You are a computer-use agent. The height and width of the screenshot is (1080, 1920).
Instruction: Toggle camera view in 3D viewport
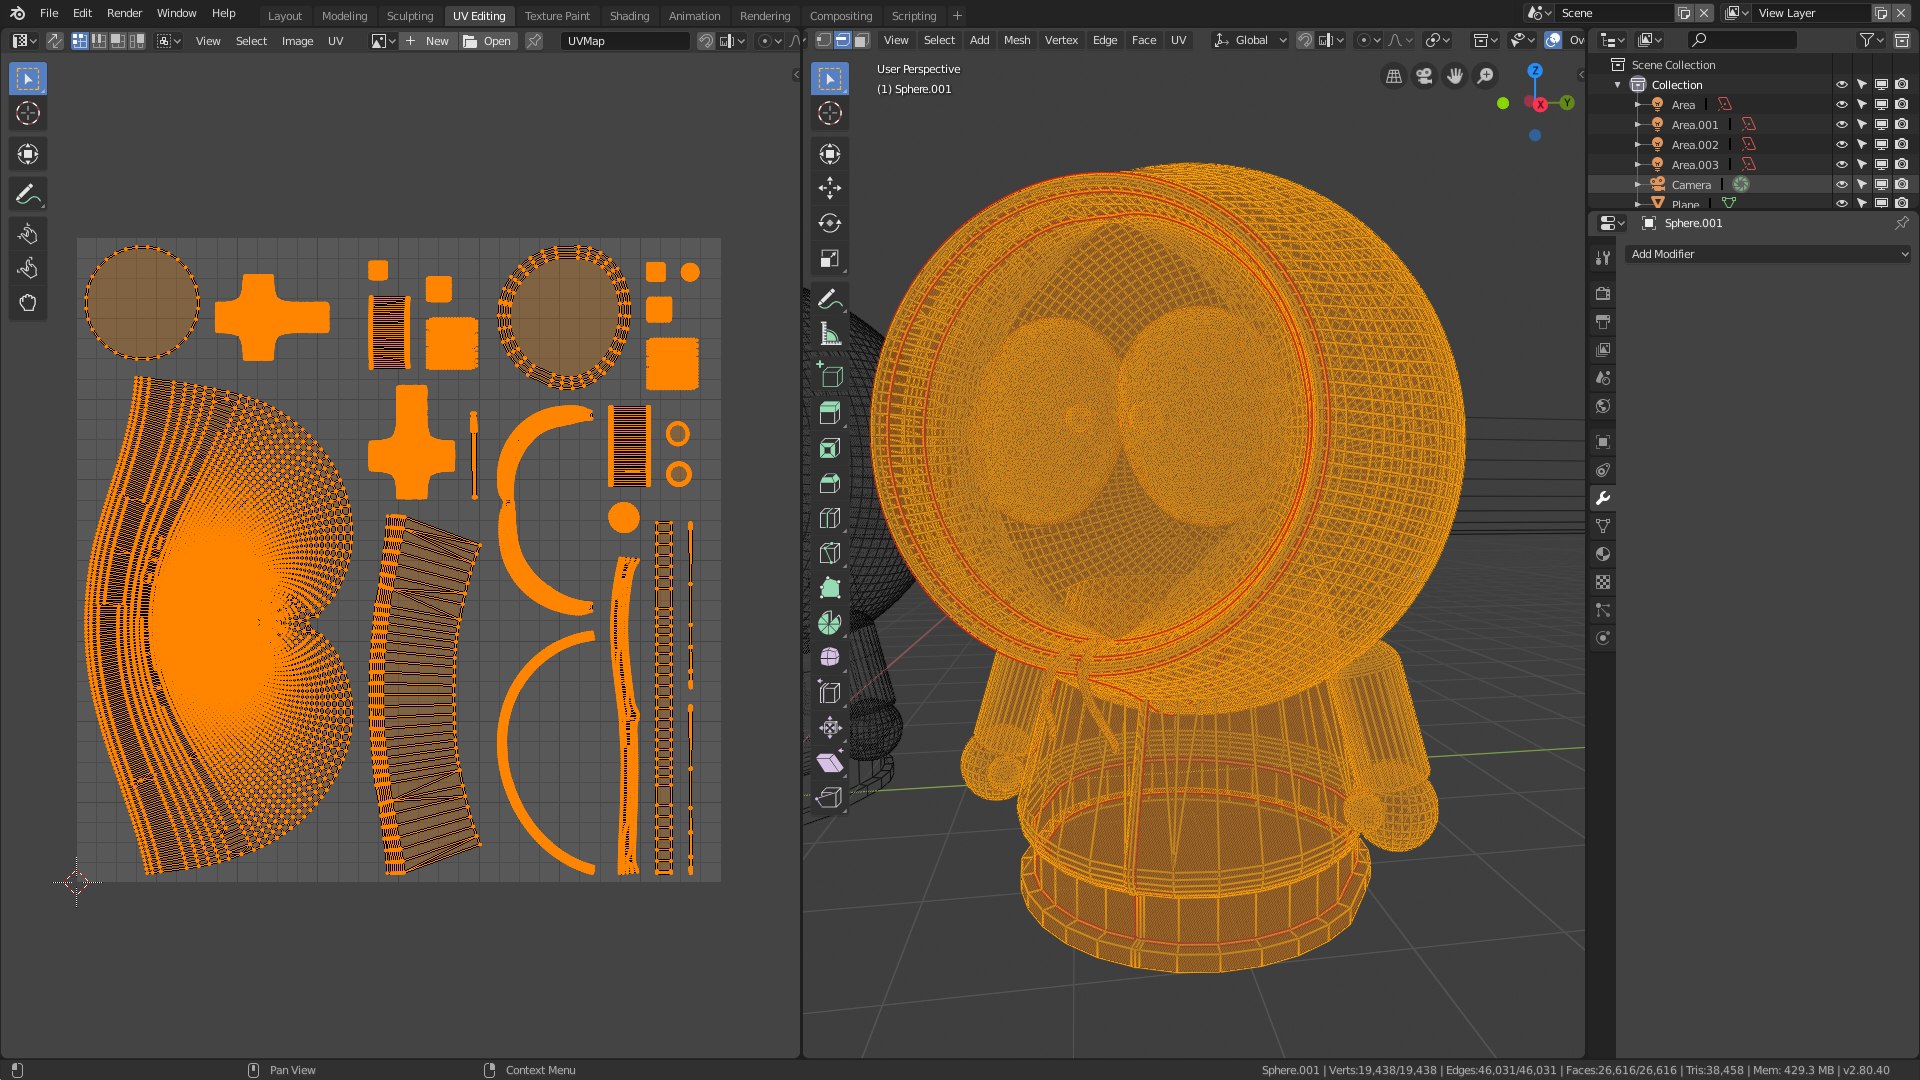coord(1424,76)
